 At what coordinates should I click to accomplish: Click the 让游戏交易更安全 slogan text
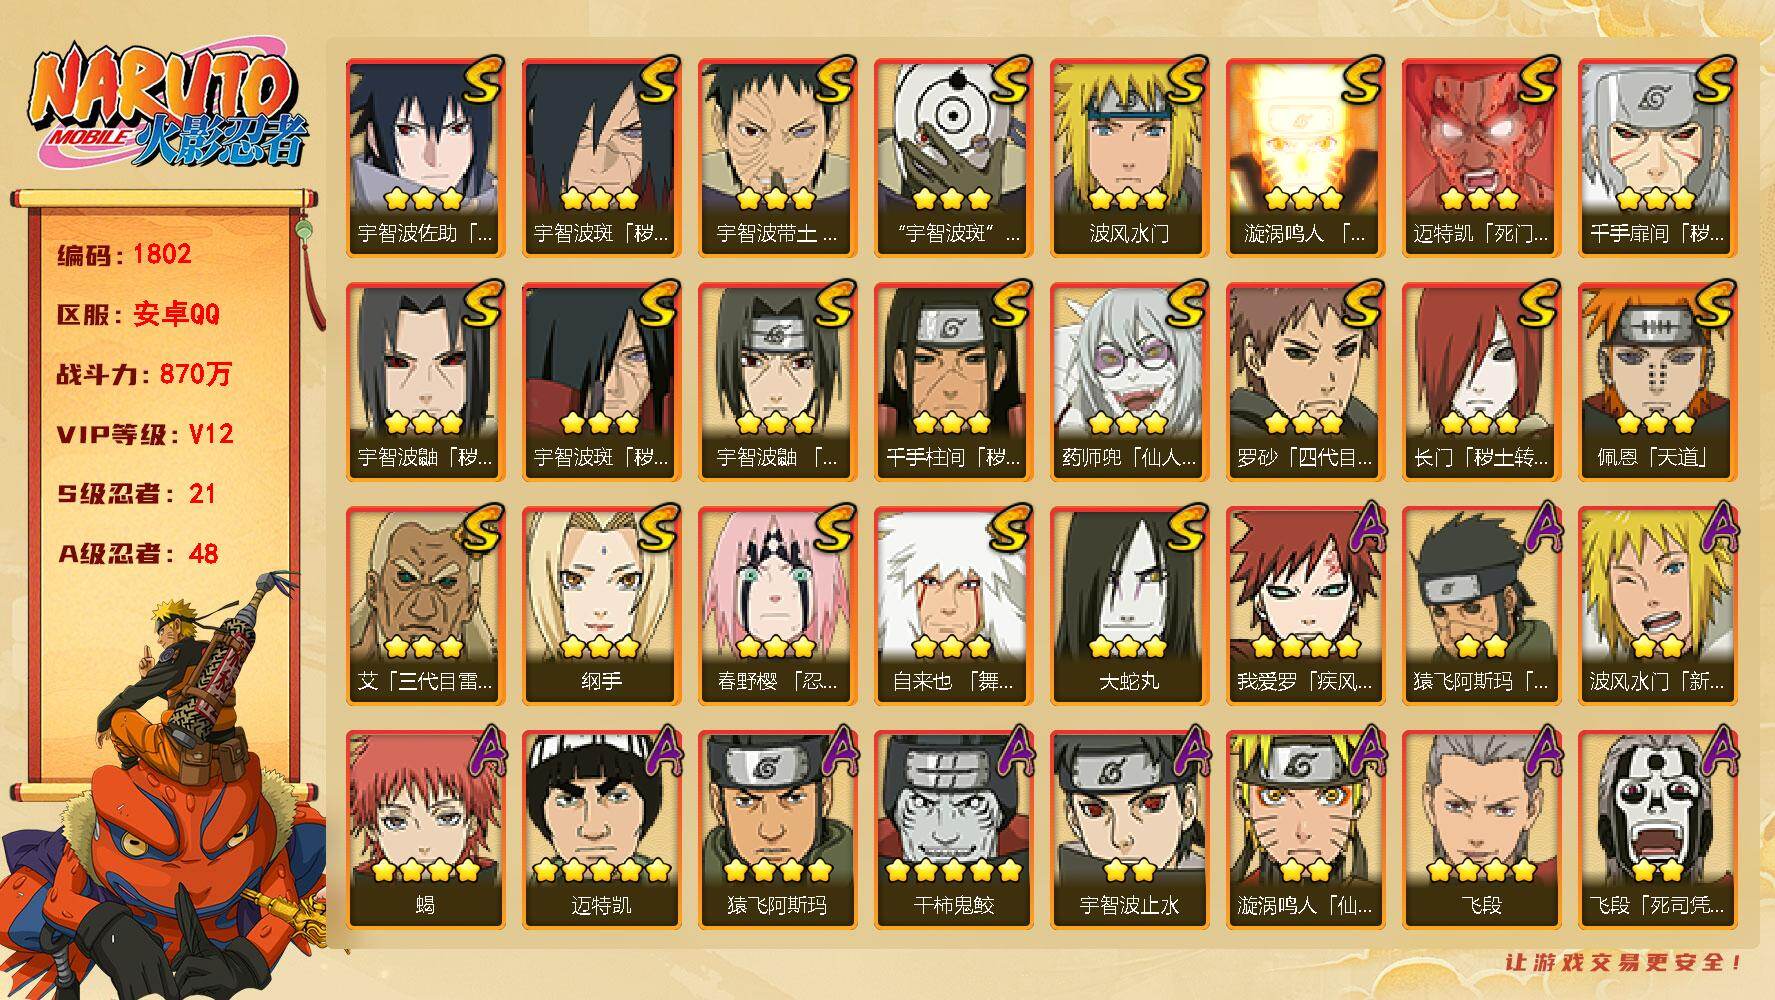(1624, 963)
